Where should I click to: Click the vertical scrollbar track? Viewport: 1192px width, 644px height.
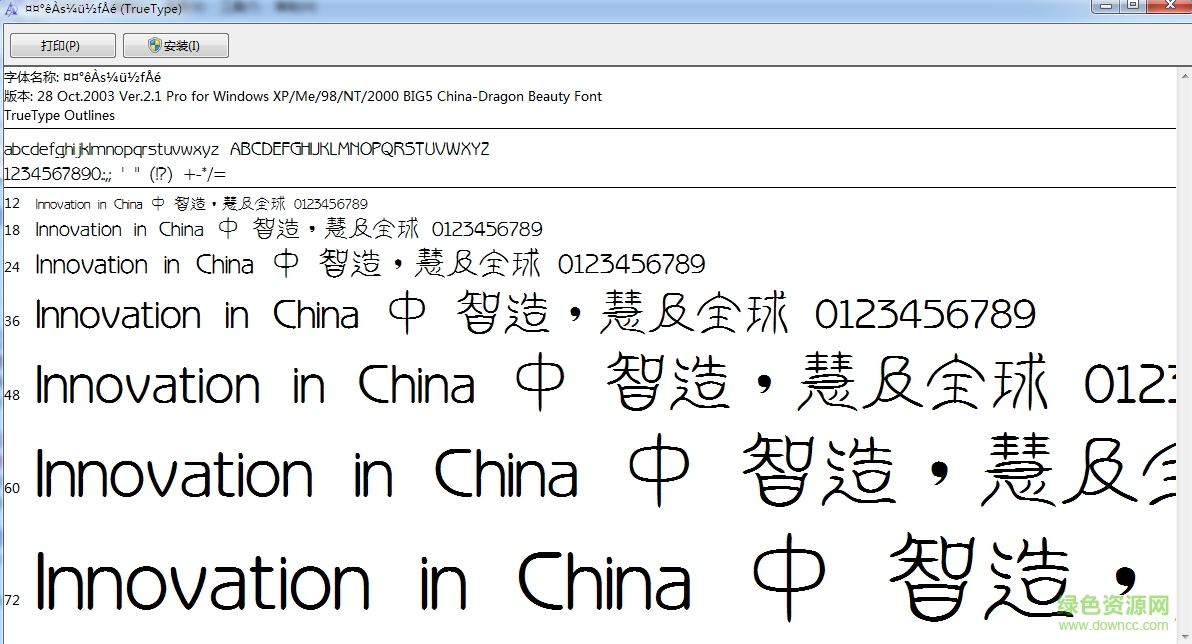pos(1185,350)
